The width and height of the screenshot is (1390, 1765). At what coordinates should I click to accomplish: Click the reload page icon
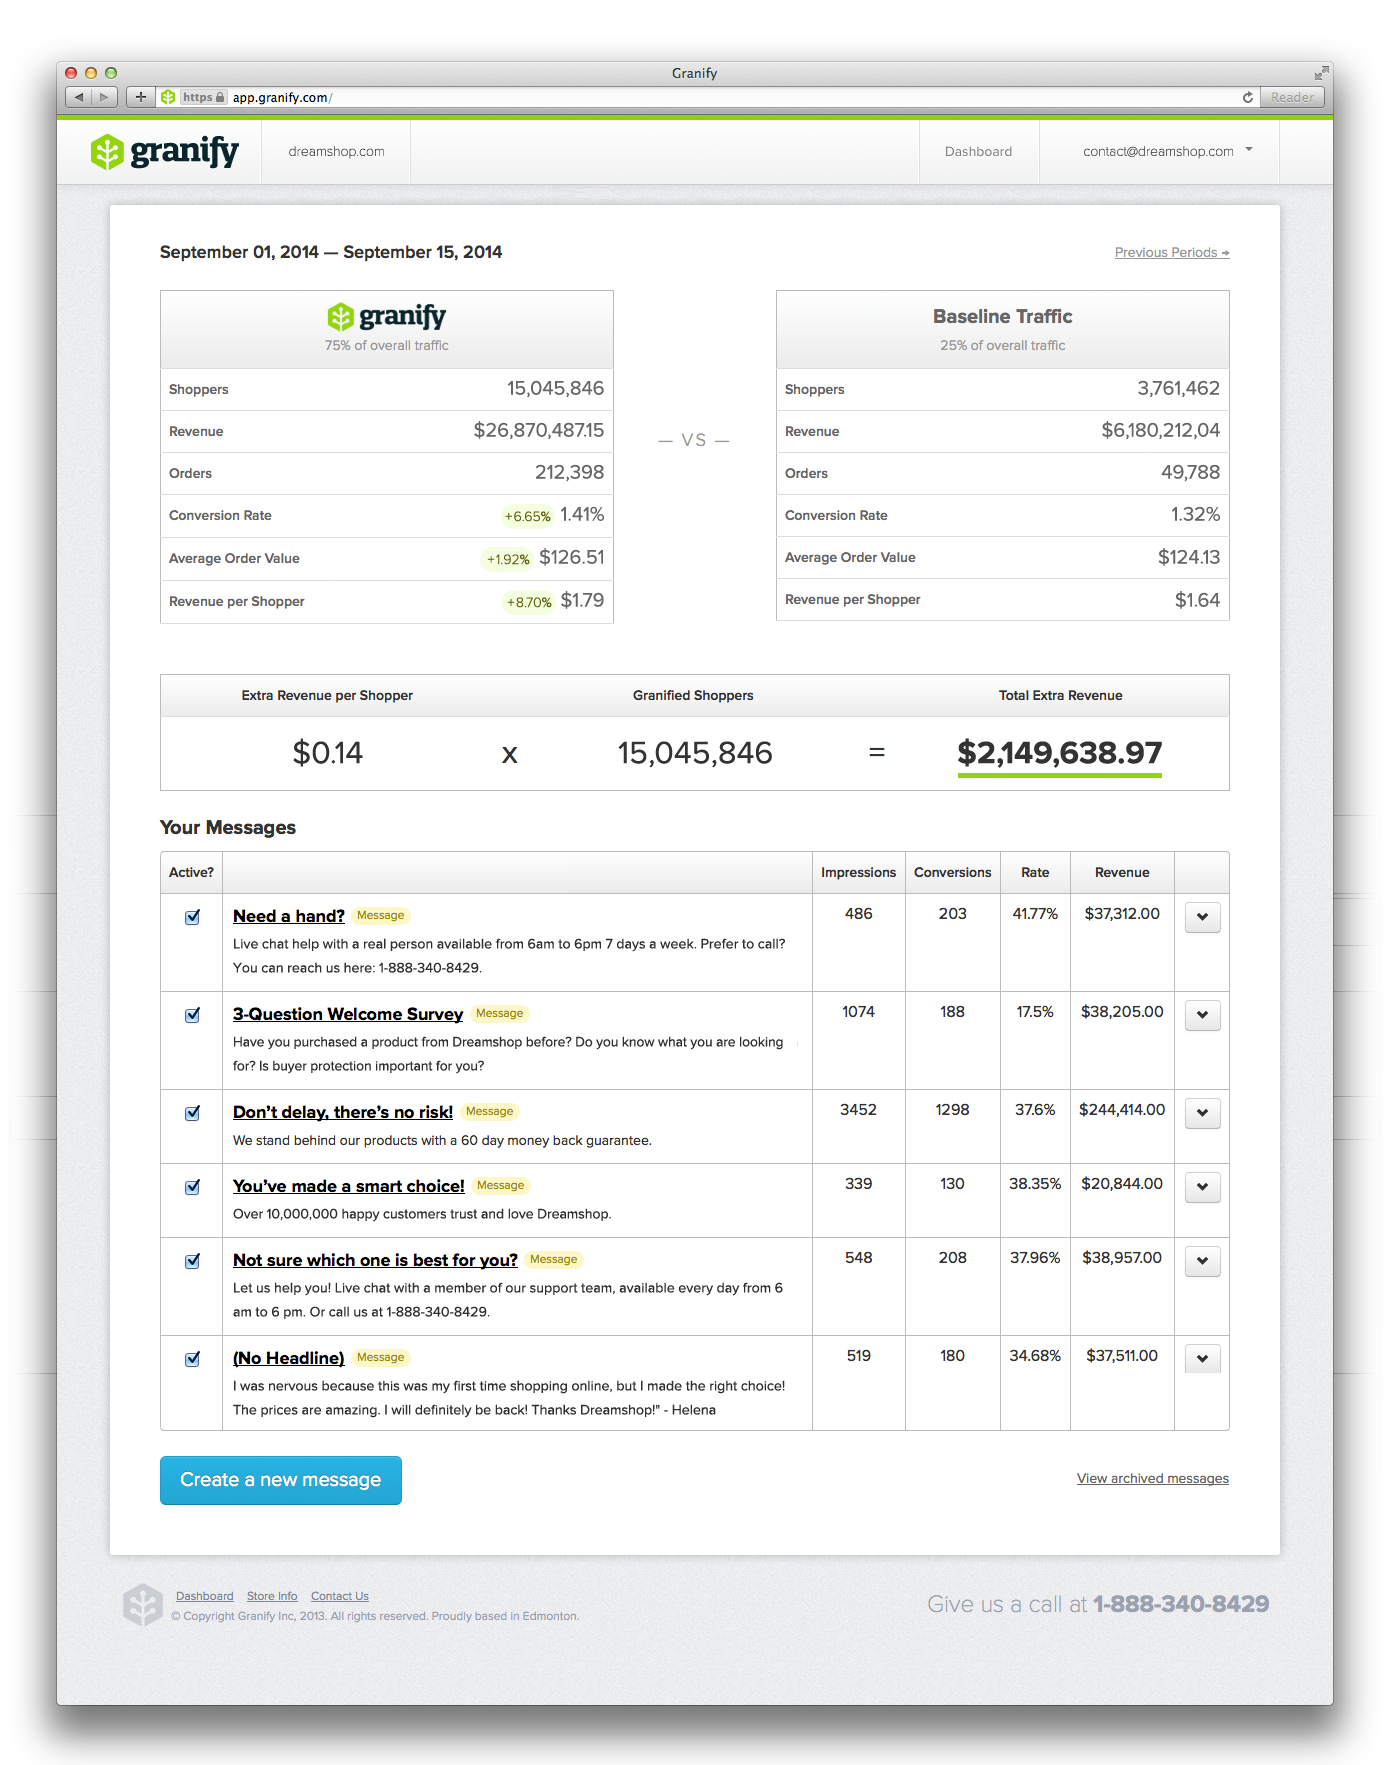1247,97
